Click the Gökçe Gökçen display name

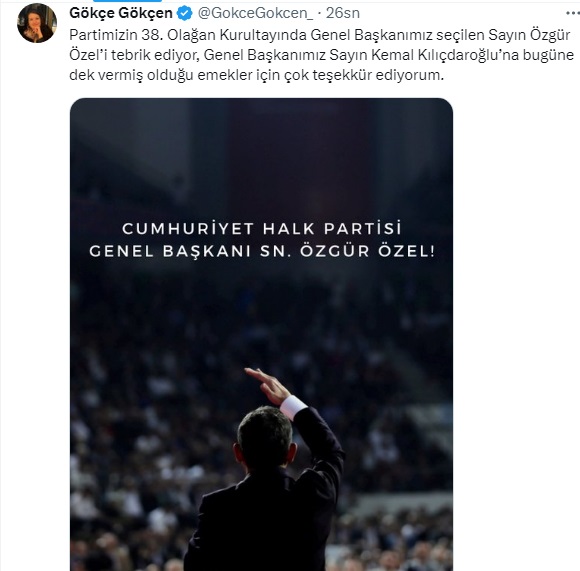pyautogui.click(x=121, y=13)
